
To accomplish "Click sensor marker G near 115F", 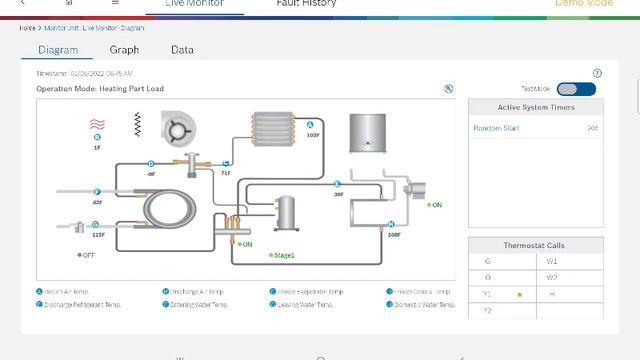I will 95,224.
